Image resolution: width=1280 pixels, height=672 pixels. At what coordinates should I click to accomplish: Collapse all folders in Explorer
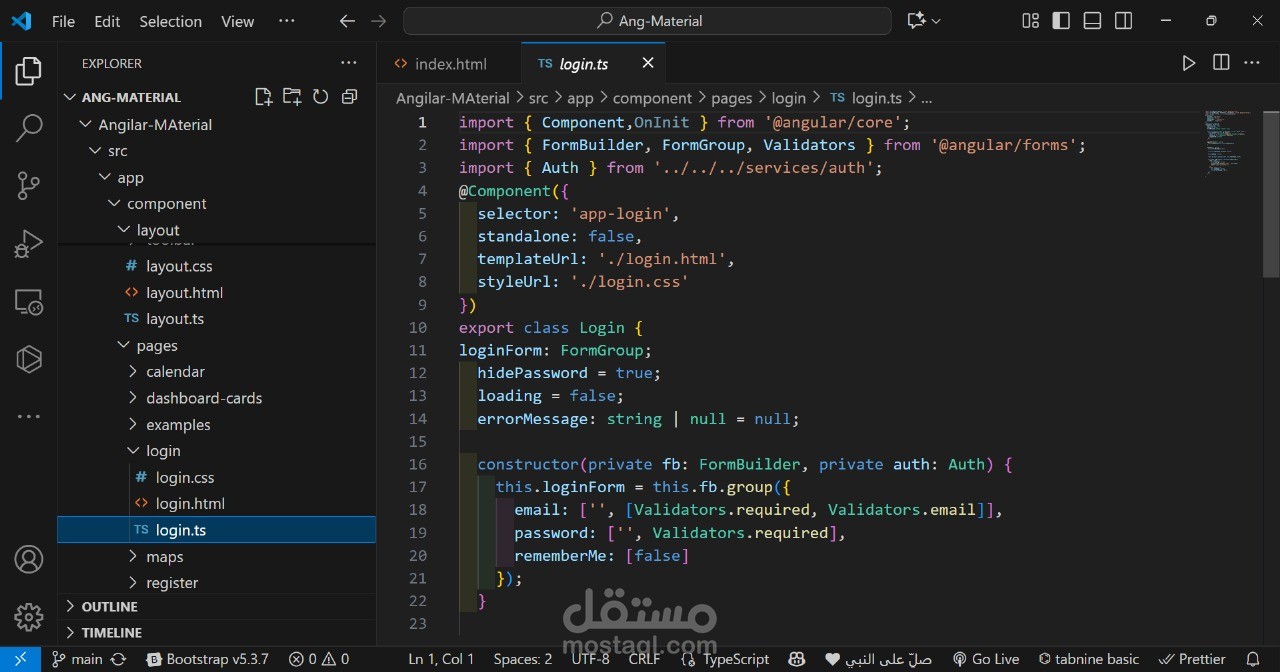click(349, 97)
